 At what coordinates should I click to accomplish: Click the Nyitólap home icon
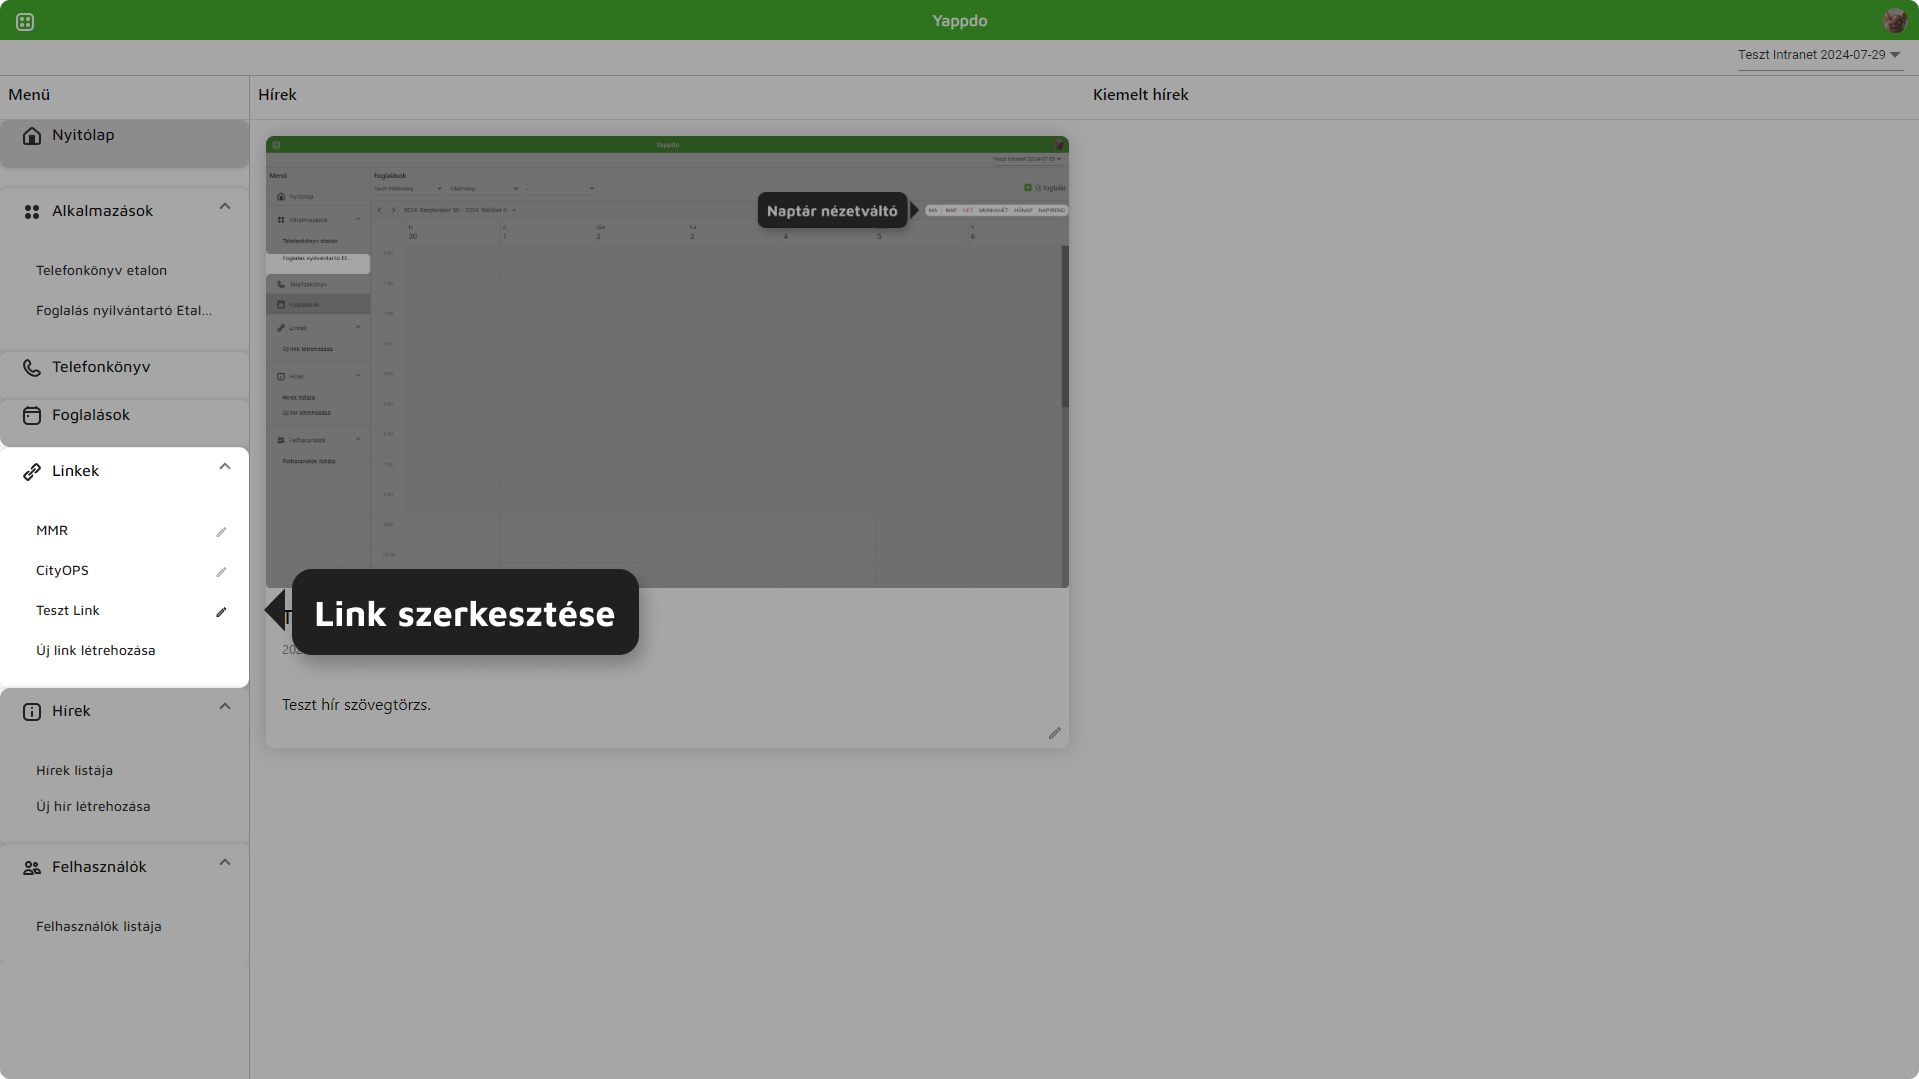32,136
